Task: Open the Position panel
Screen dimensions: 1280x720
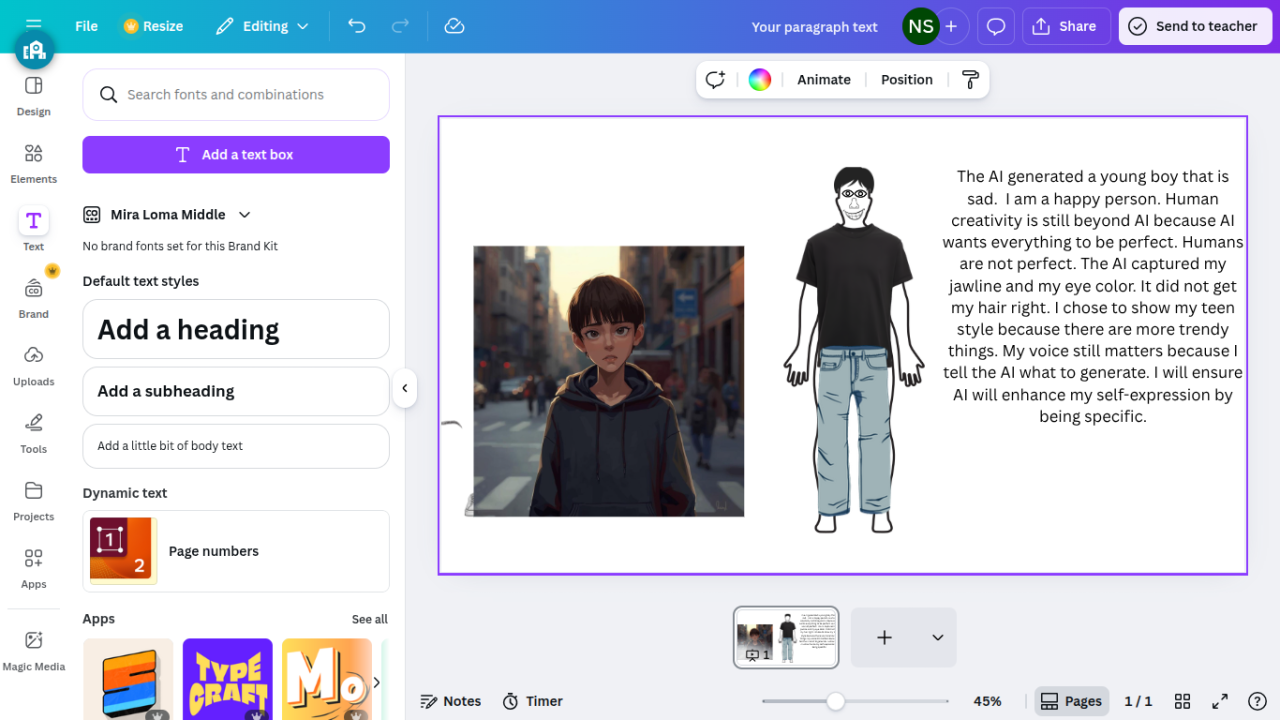Action: pos(906,80)
